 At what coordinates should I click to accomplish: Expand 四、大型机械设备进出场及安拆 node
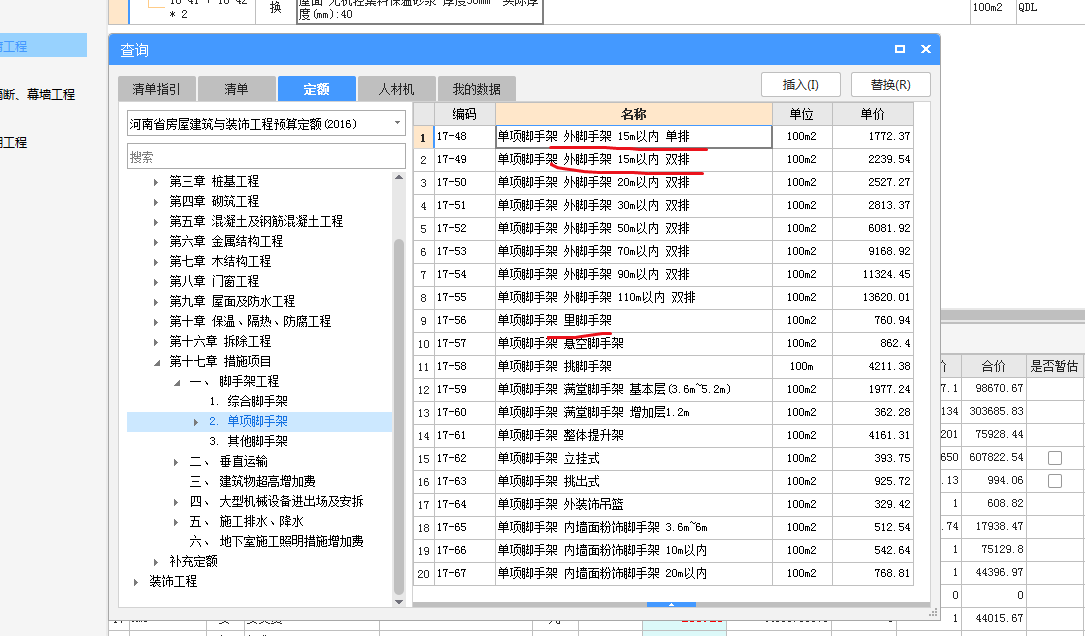click(176, 502)
